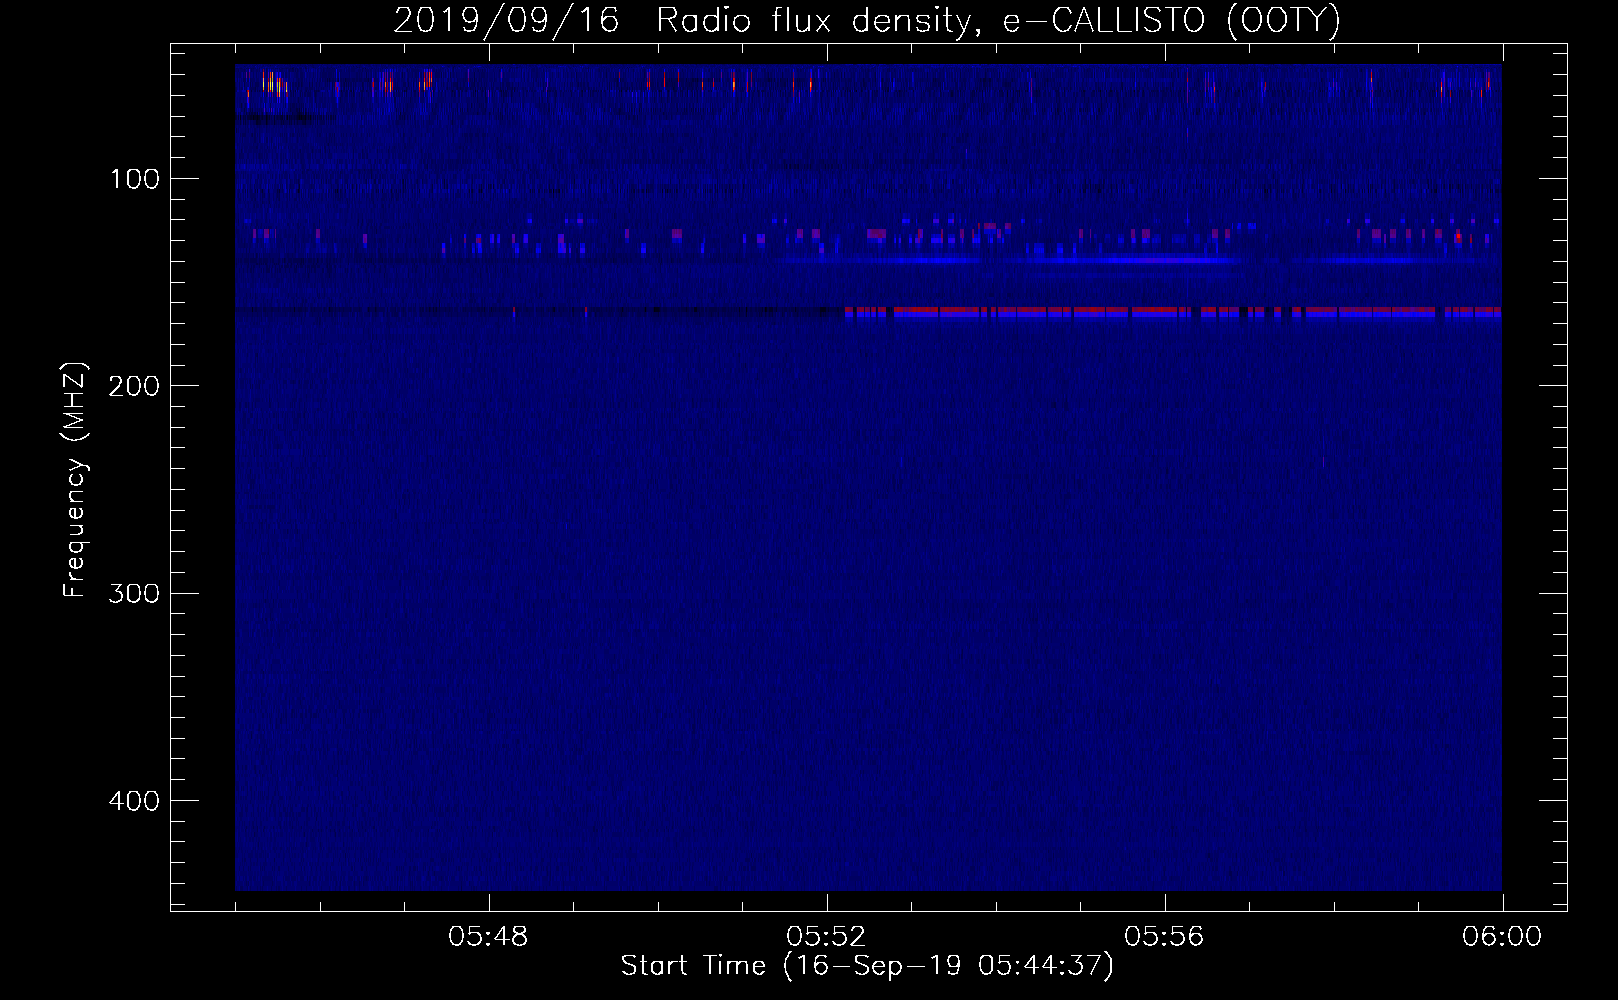The height and width of the screenshot is (1000, 1618).
Task: Click the 200 frequency tick label
Action: (133, 386)
